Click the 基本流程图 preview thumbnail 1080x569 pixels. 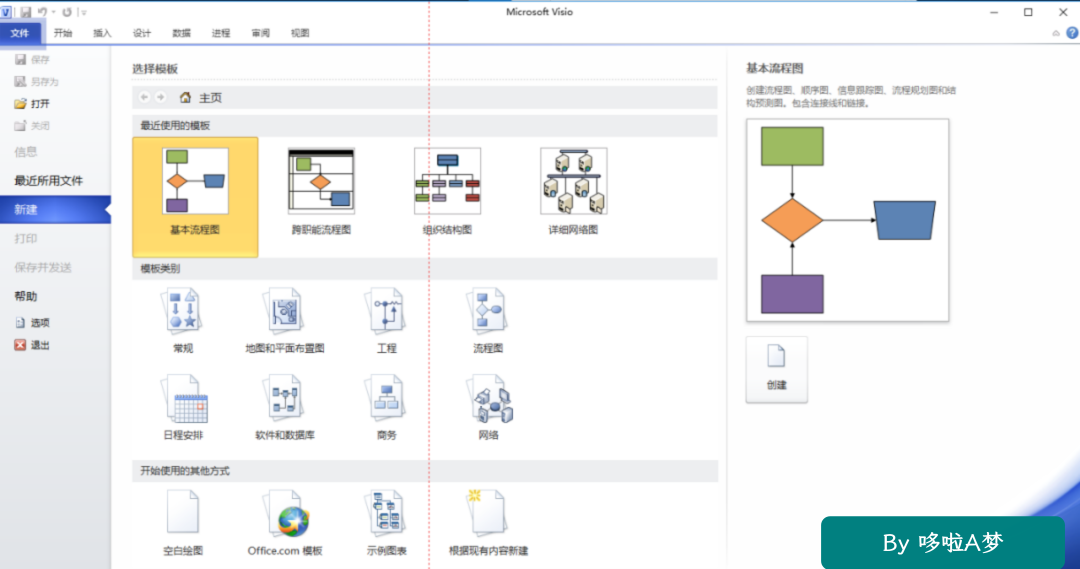847,220
